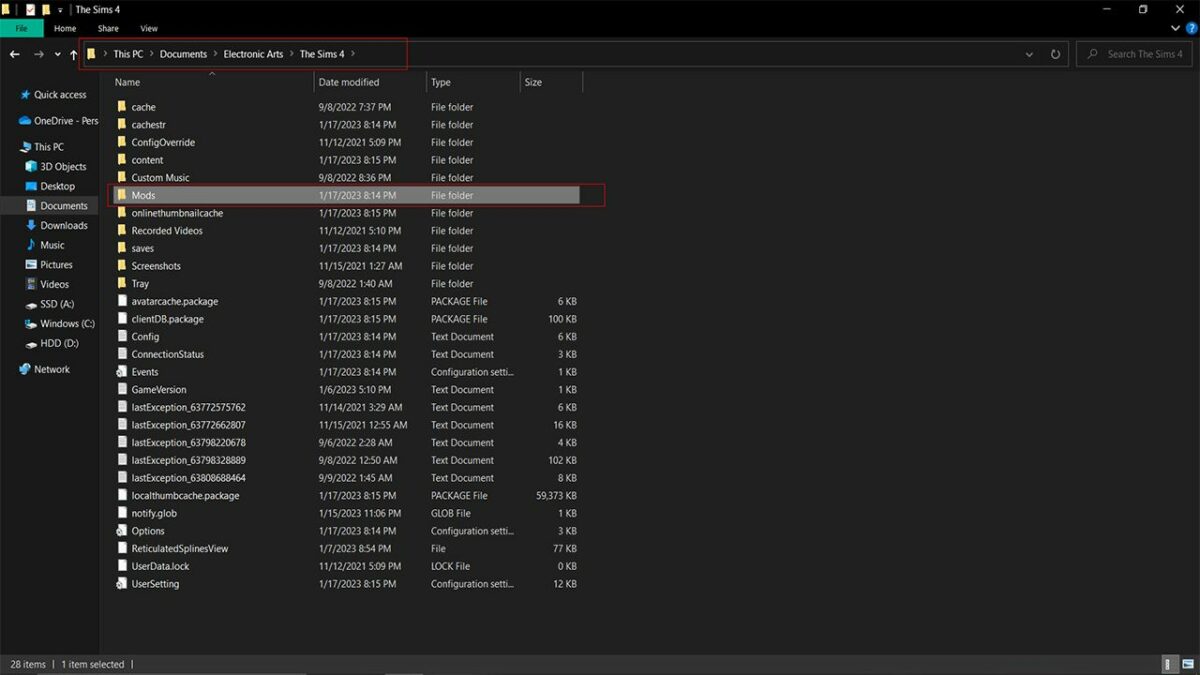The height and width of the screenshot is (675, 1200).
Task: Switch to the View ribbon tab
Action: click(x=148, y=28)
